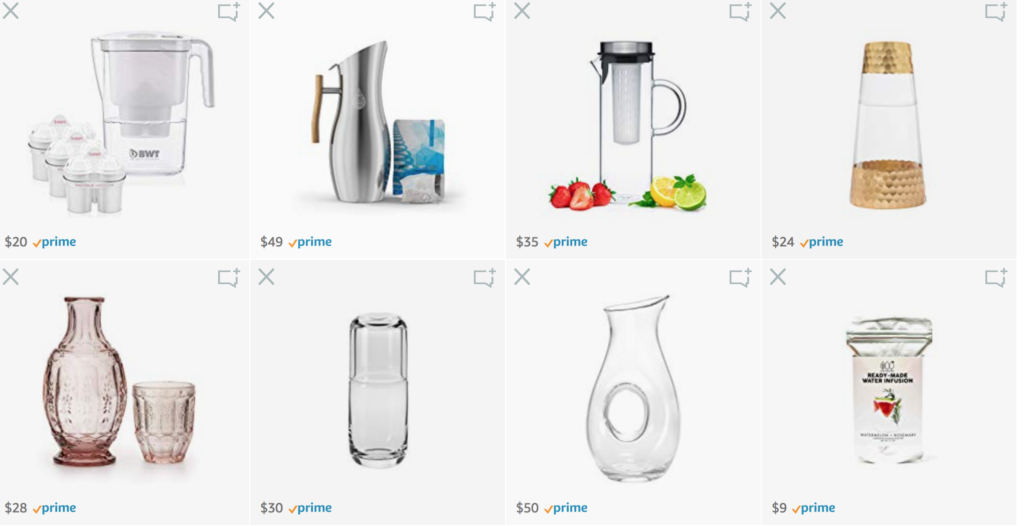Click the $50 price on glass decanter
Image resolution: width=1024 pixels, height=526 pixels.
point(527,508)
